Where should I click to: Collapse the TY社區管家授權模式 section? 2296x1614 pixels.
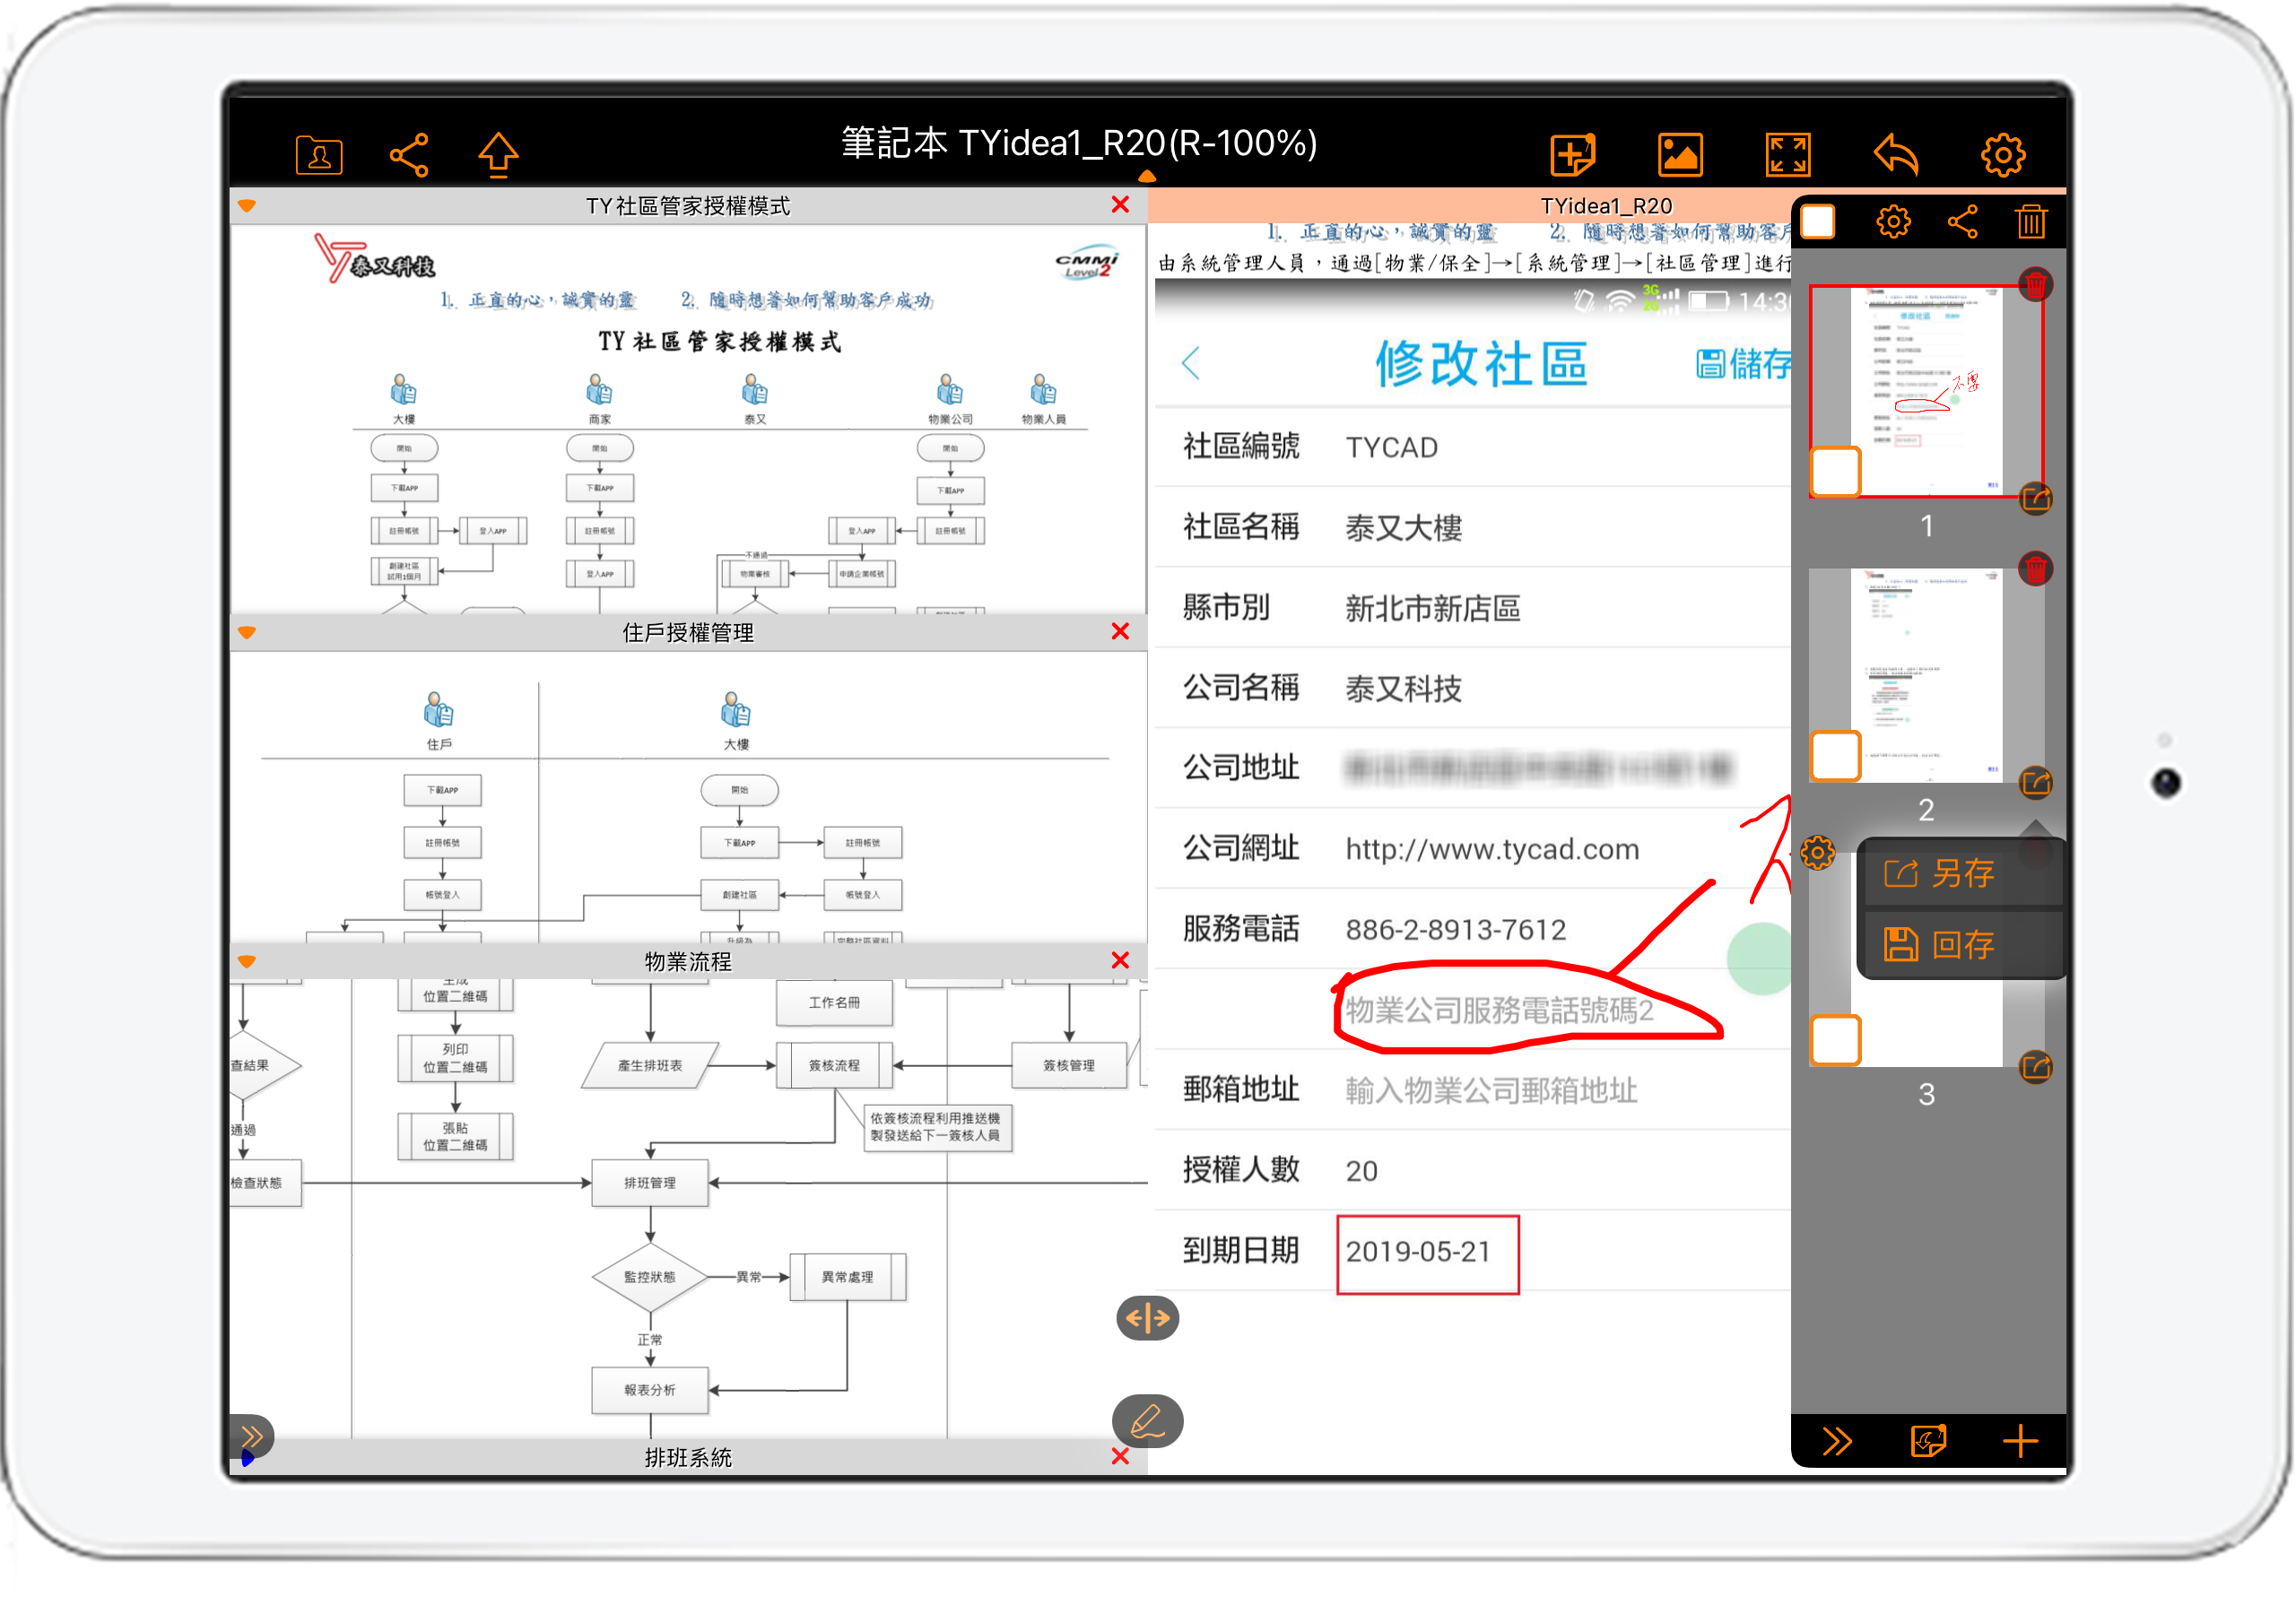coord(247,206)
